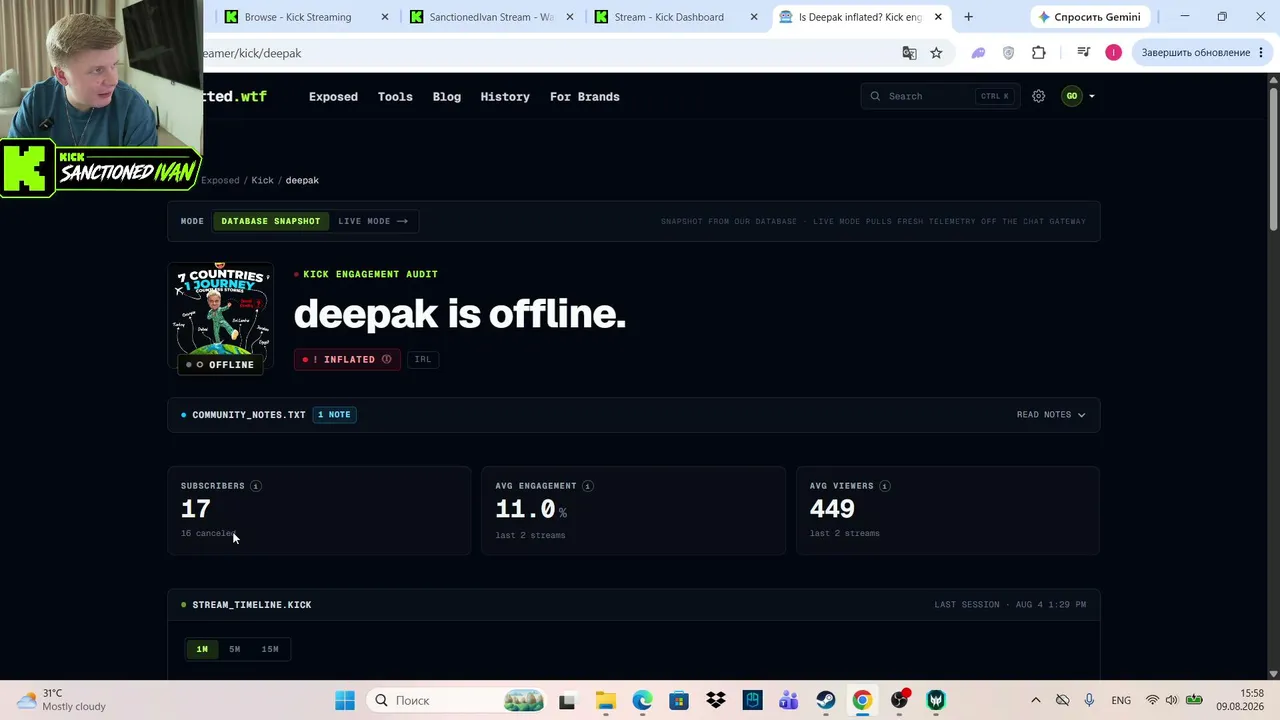
Task: Select Database Snapshot mode
Action: tap(271, 221)
